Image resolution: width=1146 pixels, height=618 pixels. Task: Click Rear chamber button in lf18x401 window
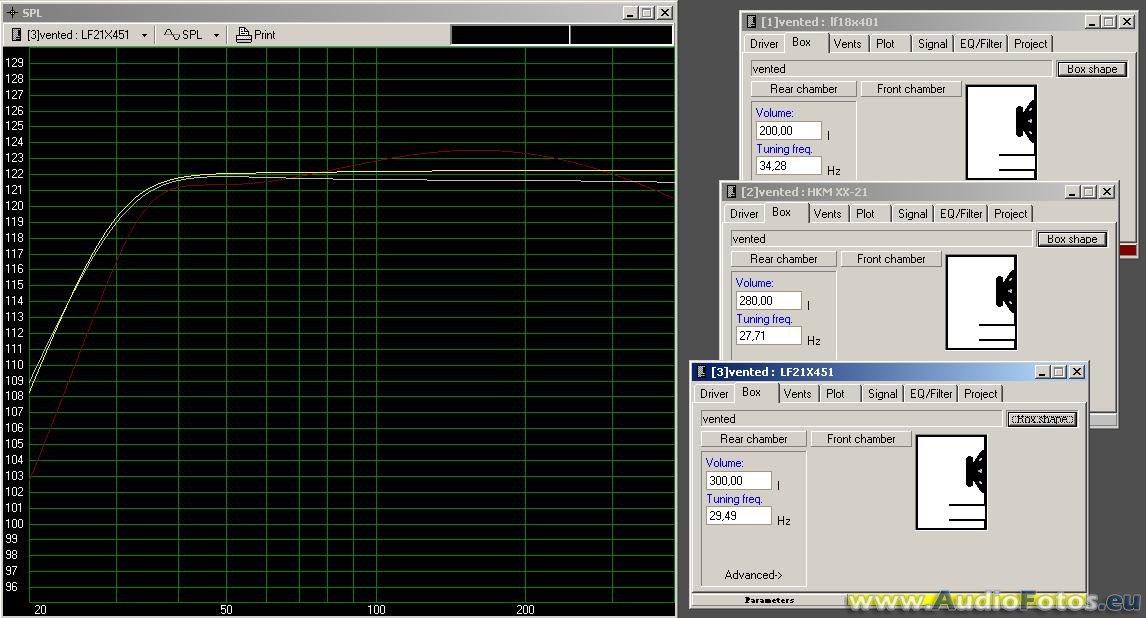(803, 88)
